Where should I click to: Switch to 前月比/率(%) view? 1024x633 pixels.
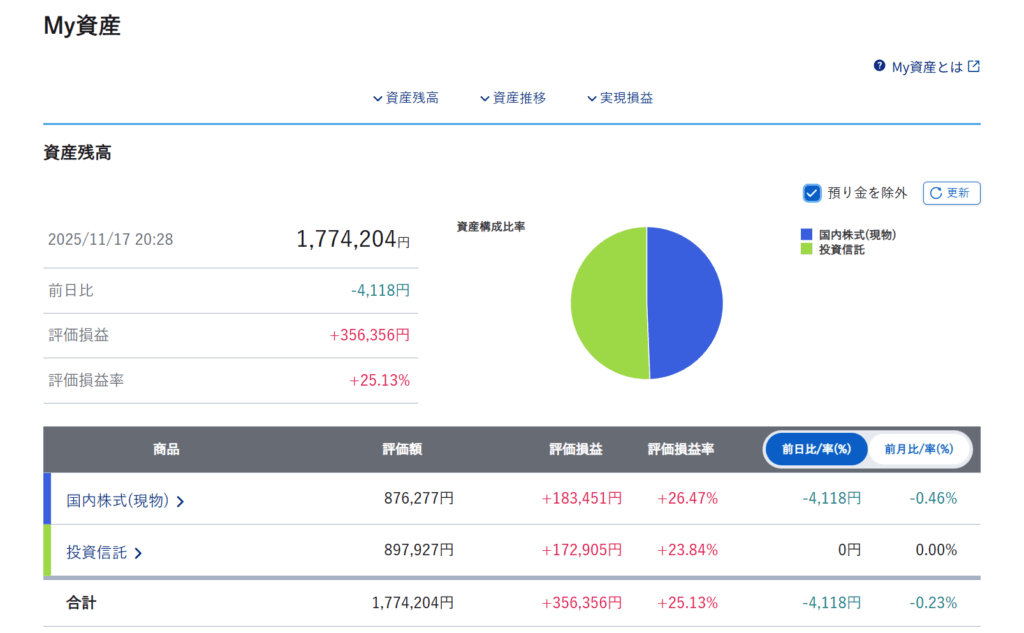919,449
